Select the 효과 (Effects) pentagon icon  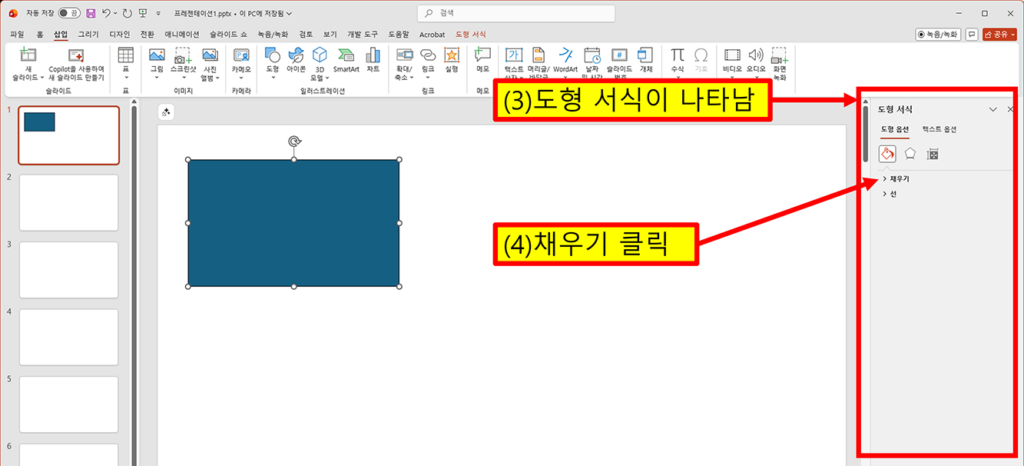pos(910,154)
